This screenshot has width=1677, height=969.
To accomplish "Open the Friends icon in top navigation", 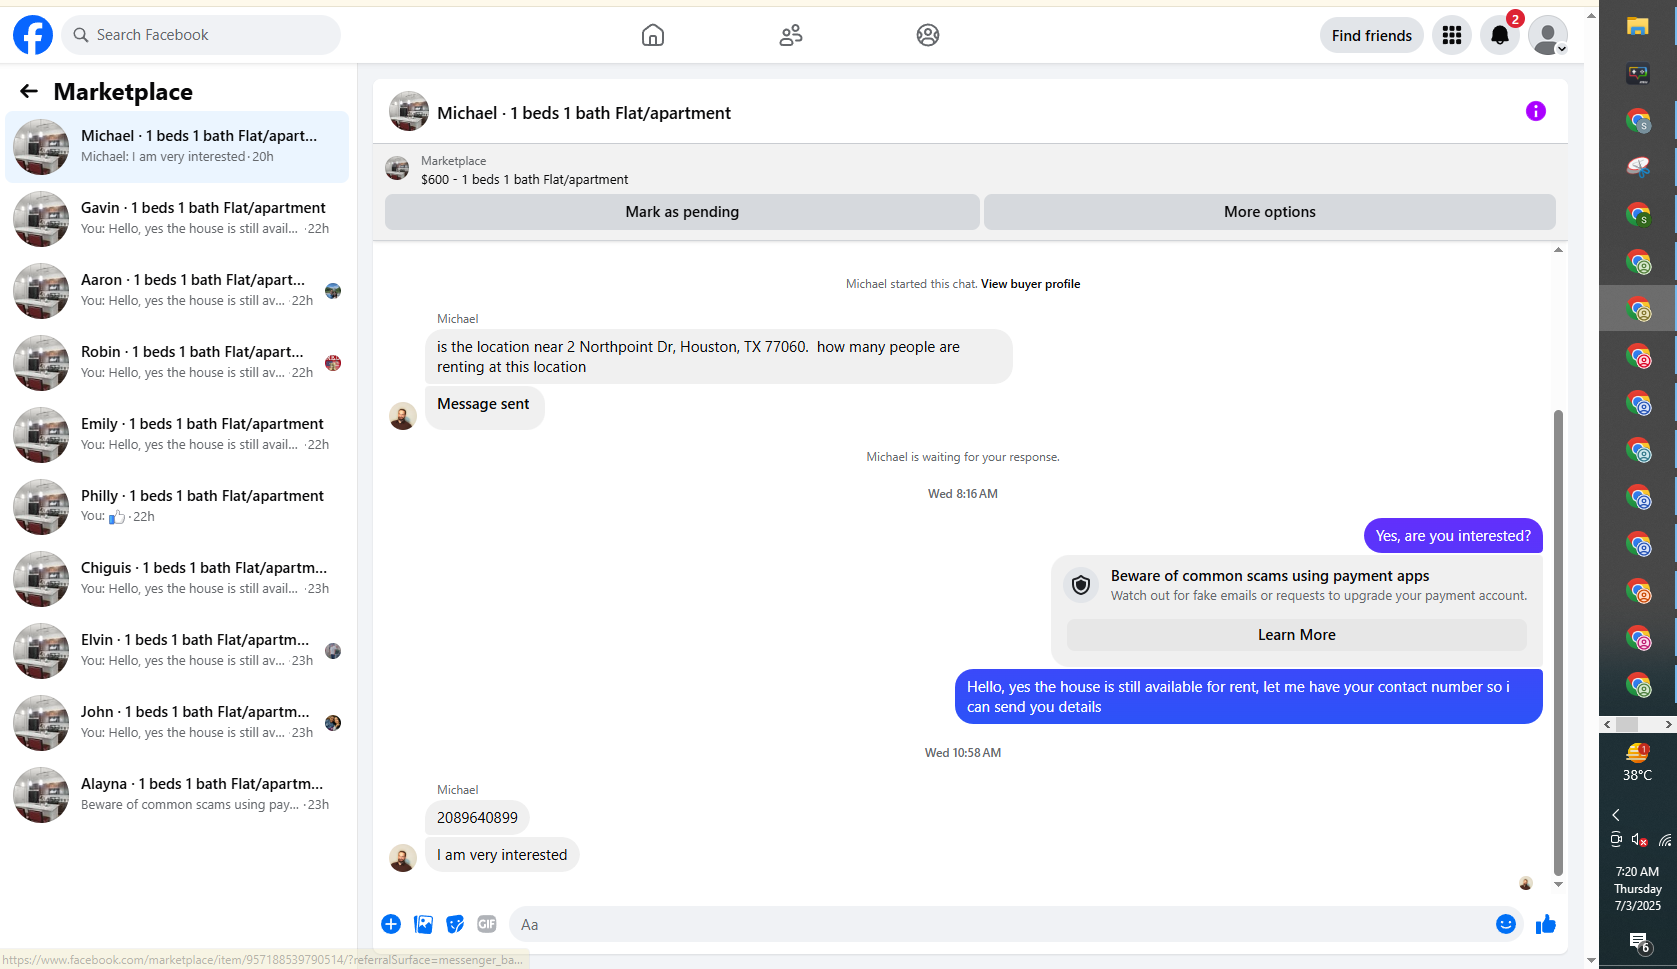I will (x=791, y=35).
